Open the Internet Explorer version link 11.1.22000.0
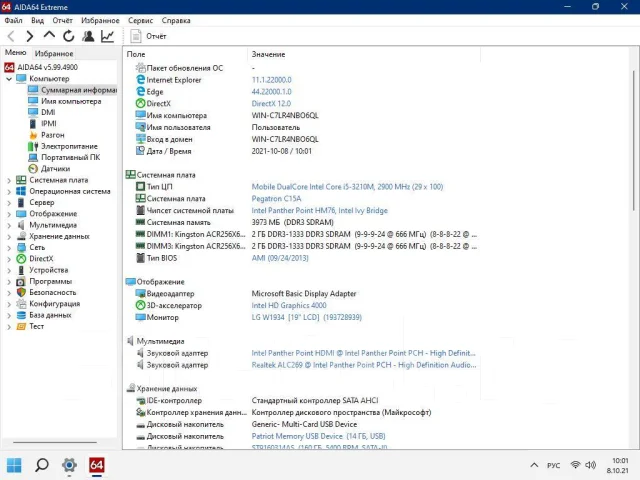This screenshot has height=480, width=640. point(271,80)
